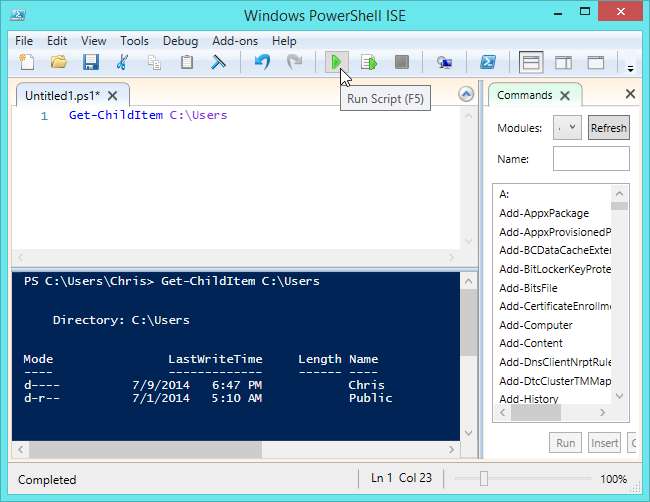Click the New script icon

coord(26,62)
